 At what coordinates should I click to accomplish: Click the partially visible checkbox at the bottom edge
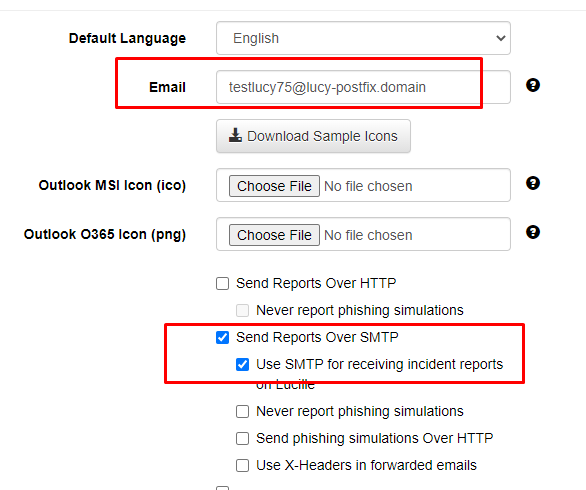point(222,488)
